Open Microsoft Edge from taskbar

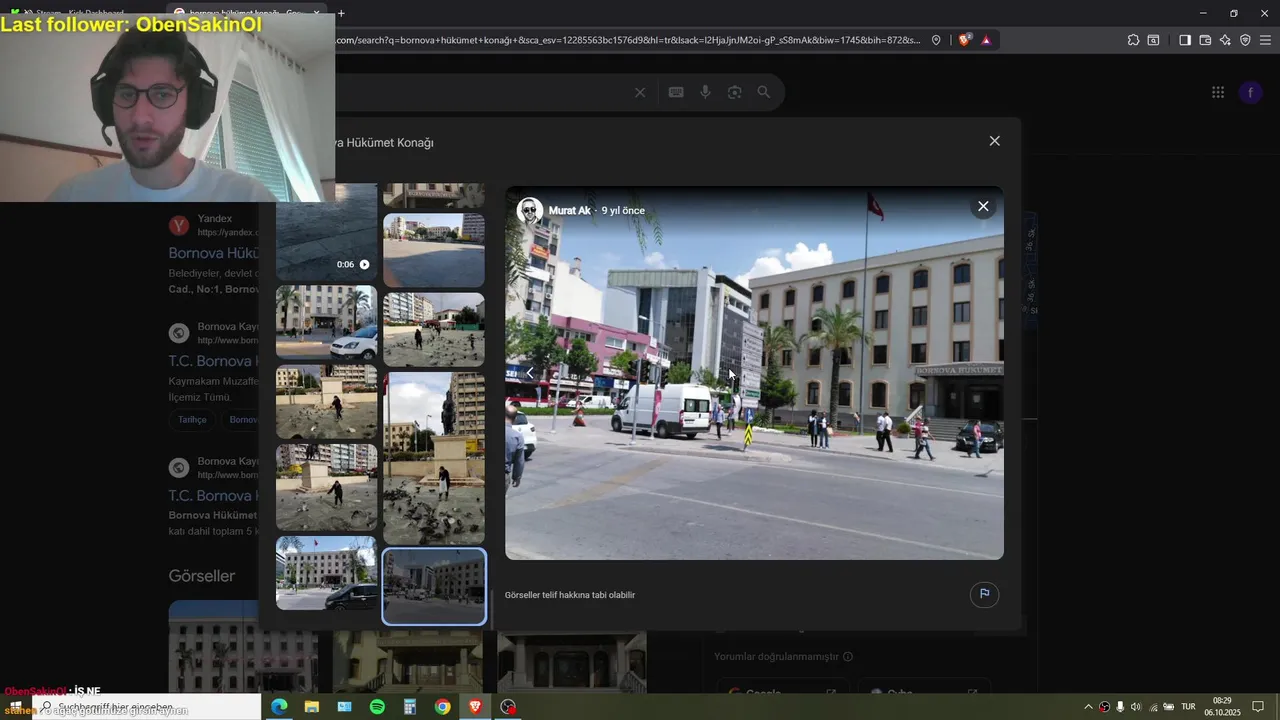click(279, 707)
